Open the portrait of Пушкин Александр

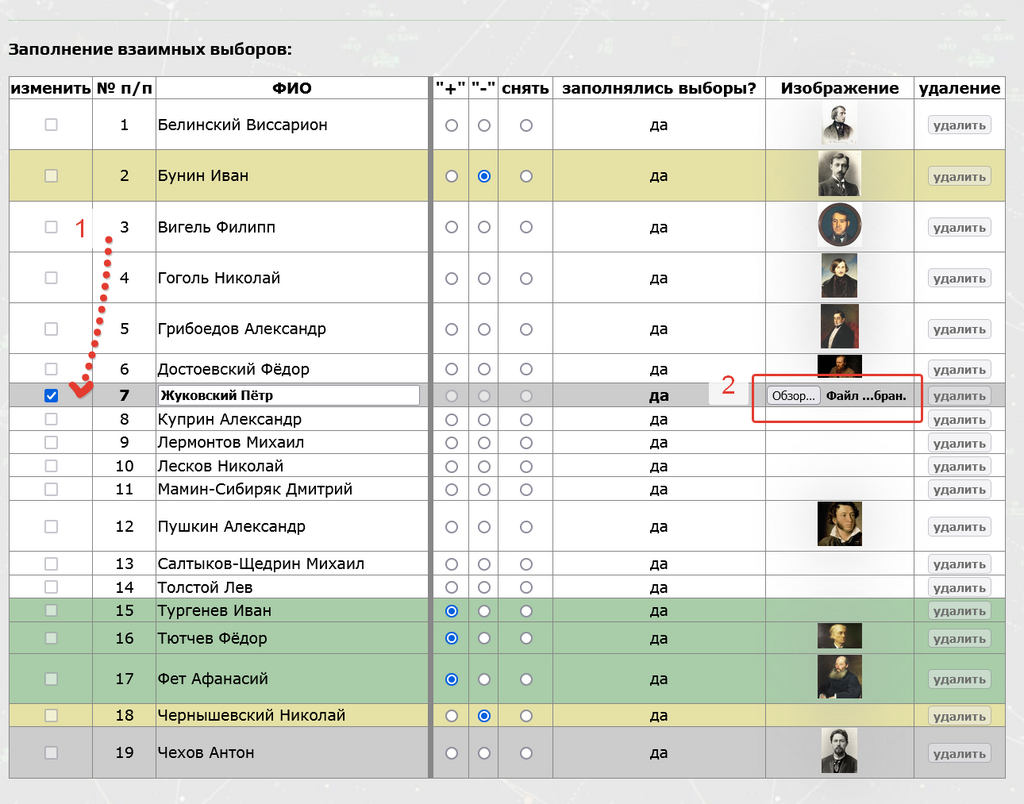pos(840,524)
